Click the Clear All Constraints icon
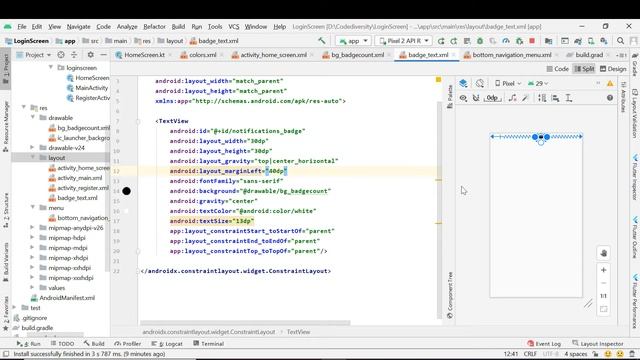640x360 pixels. coord(513,98)
